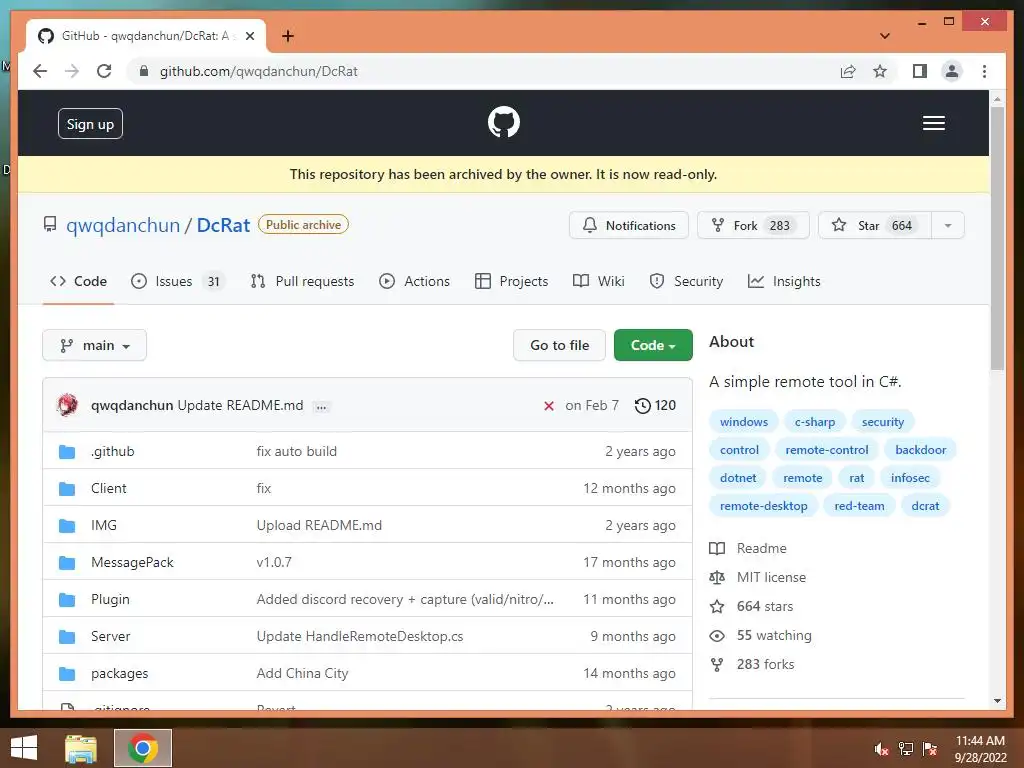Click the browser back arrow
Image resolution: width=1024 pixels, height=768 pixels.
(40, 71)
